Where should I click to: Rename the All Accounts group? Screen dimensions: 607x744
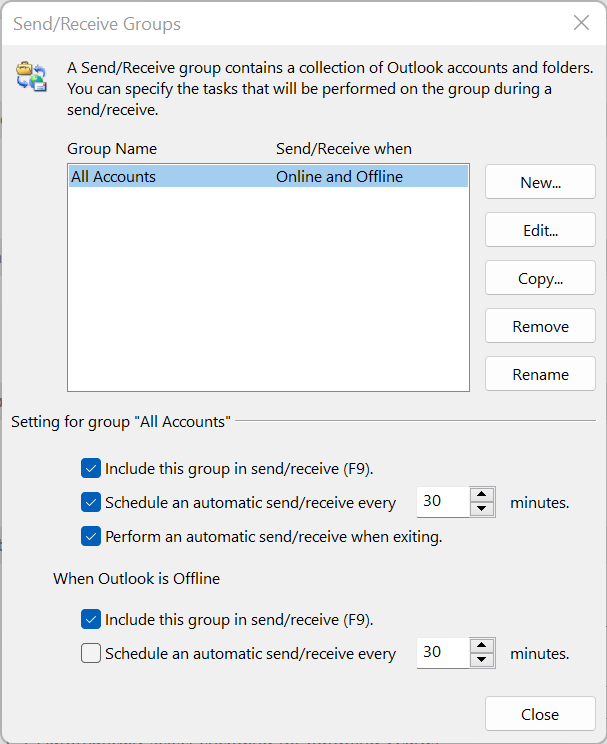point(540,375)
